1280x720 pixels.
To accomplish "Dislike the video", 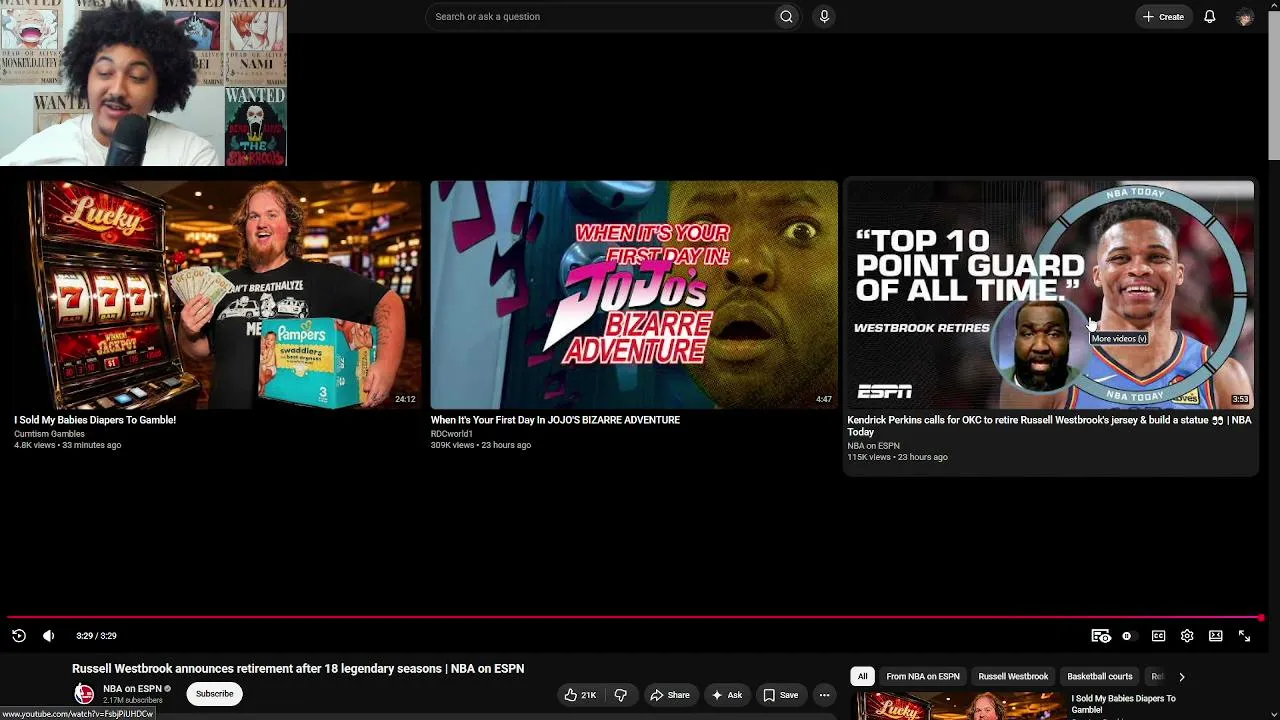I will point(620,695).
